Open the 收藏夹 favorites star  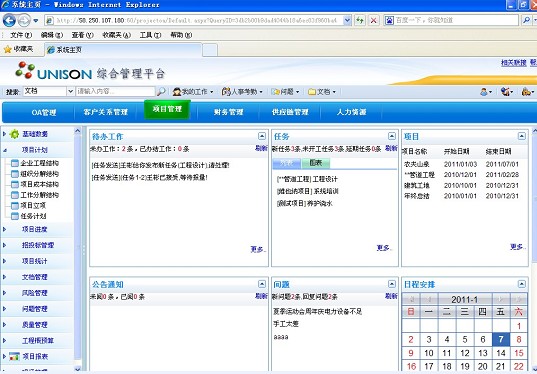pyautogui.click(x=8, y=49)
